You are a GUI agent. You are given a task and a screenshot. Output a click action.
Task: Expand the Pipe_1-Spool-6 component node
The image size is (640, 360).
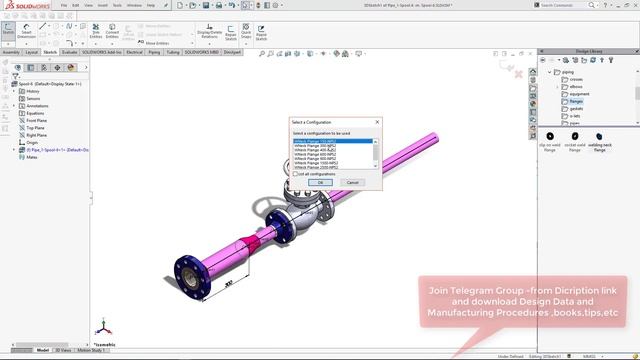14,150
